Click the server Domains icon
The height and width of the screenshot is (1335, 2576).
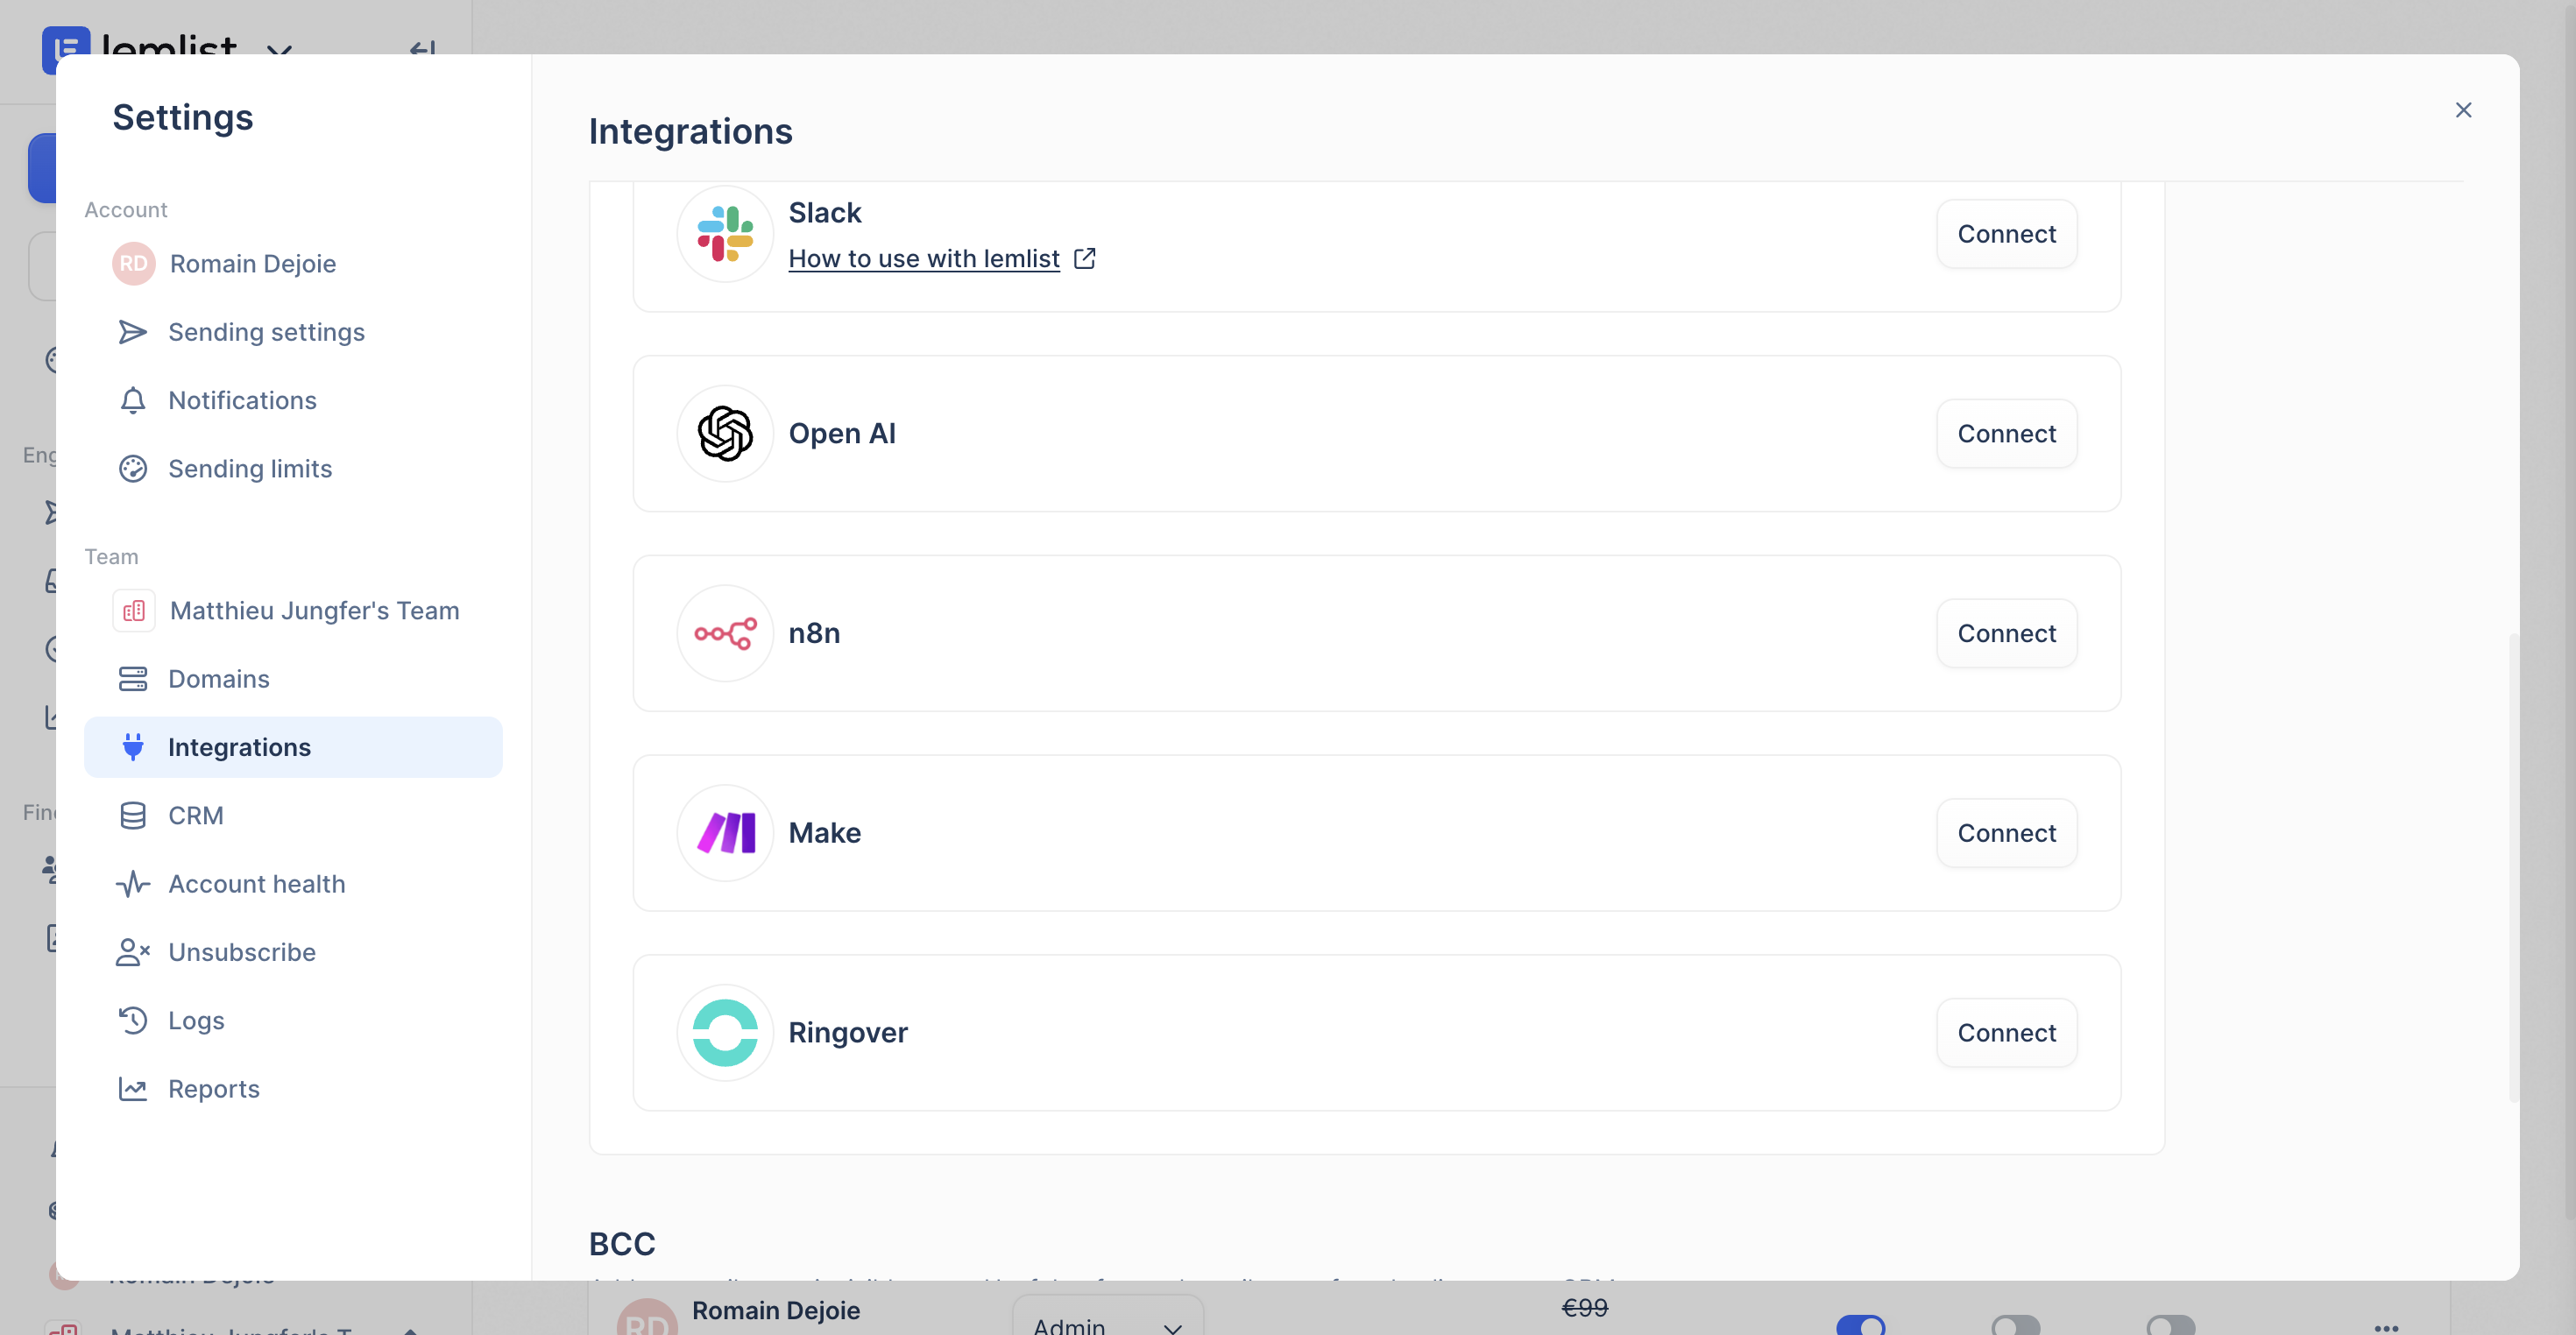132,678
